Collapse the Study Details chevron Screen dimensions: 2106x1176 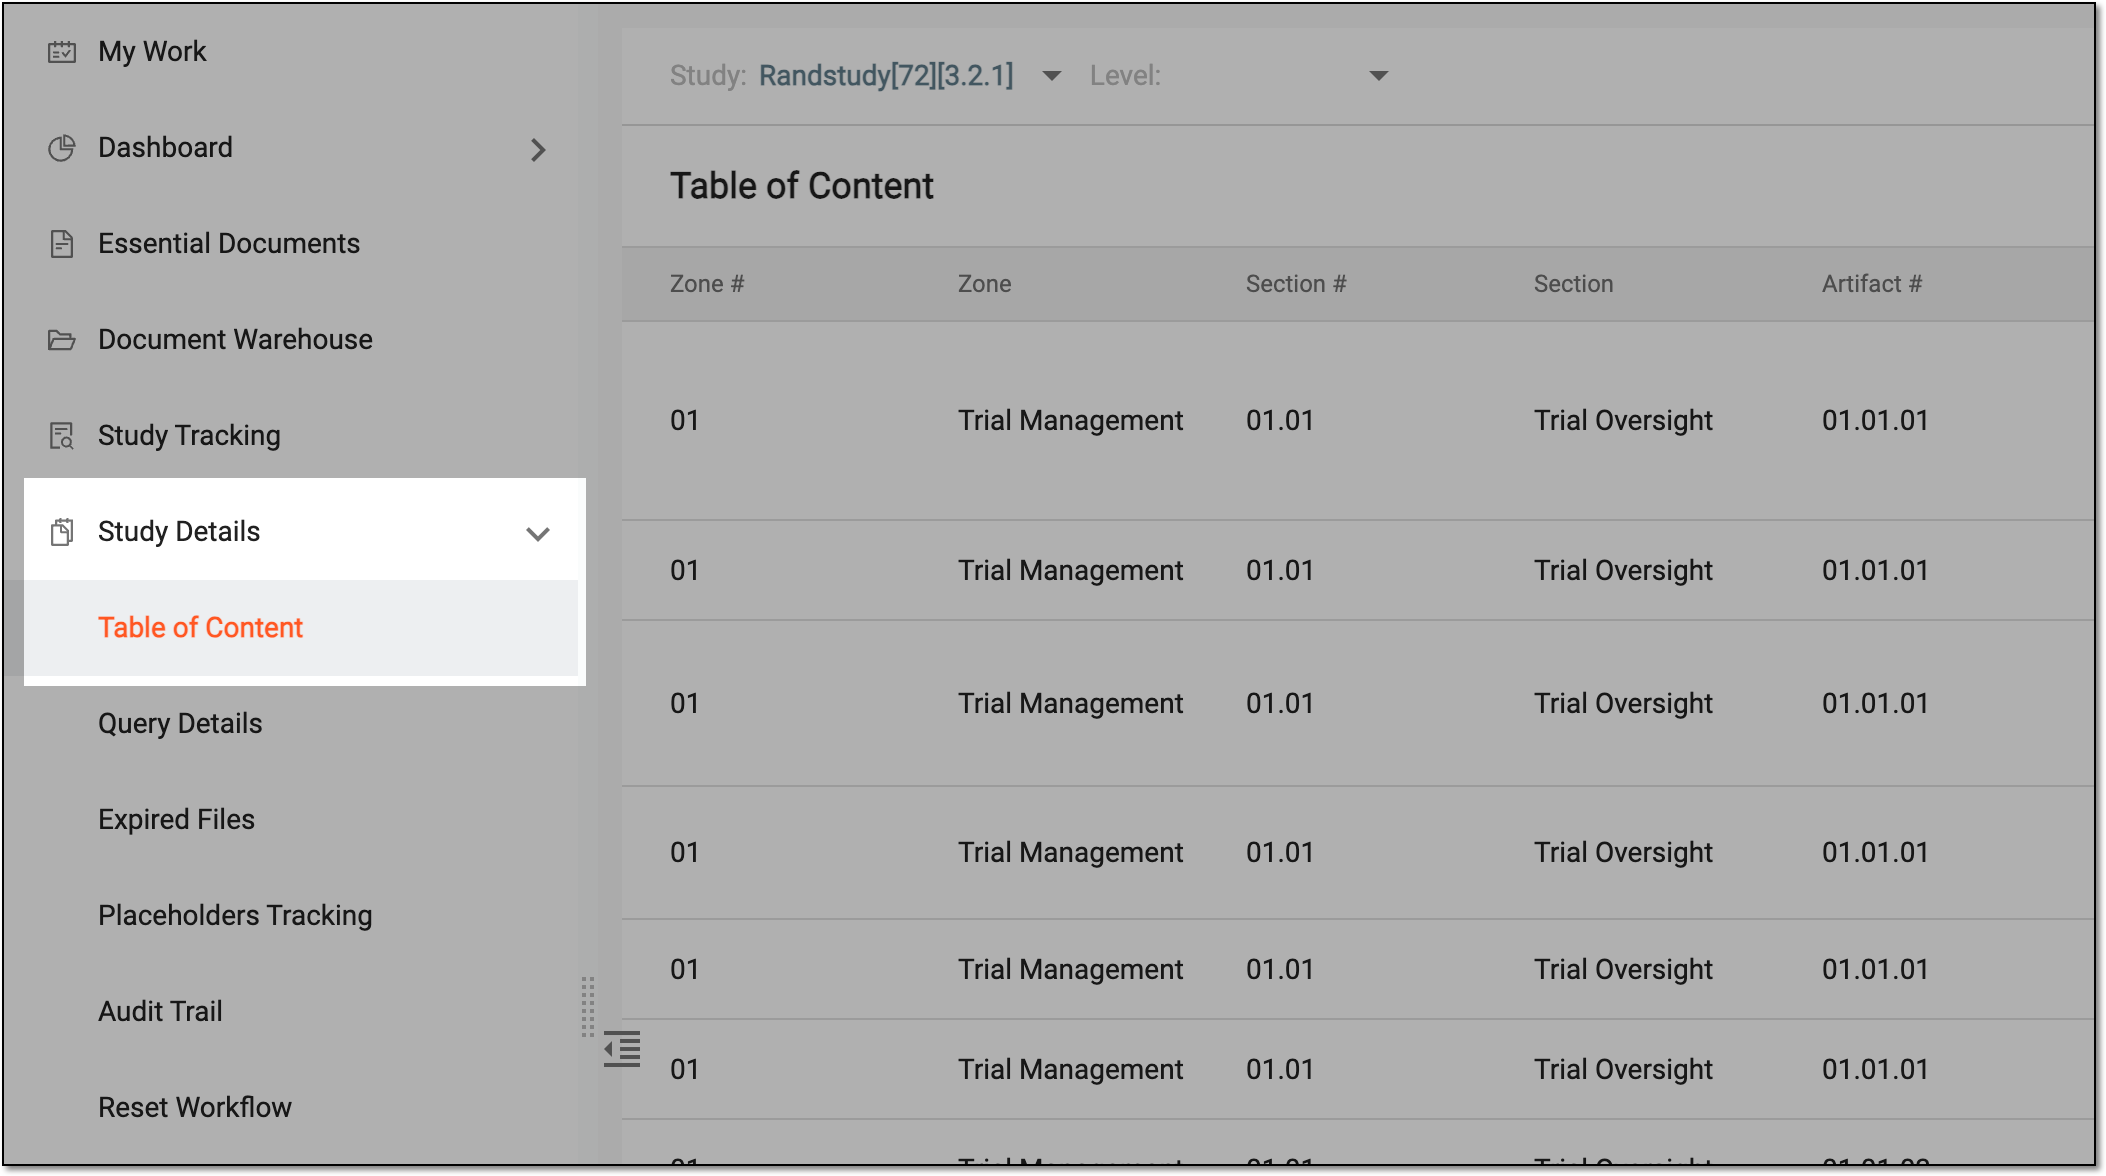tap(538, 534)
